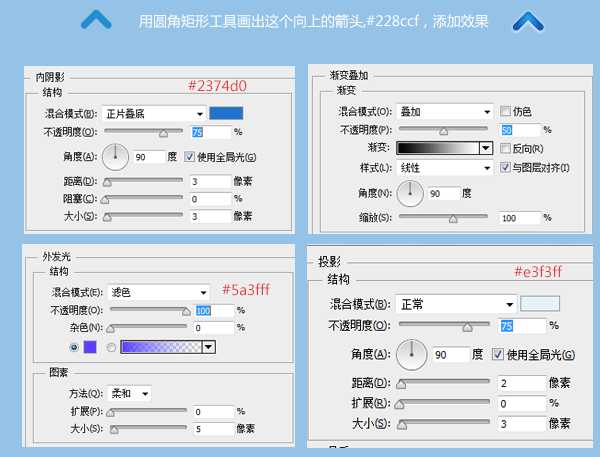Click the red #5a3fff color code text
Image resolution: width=600 pixels, height=457 pixels.
click(246, 289)
